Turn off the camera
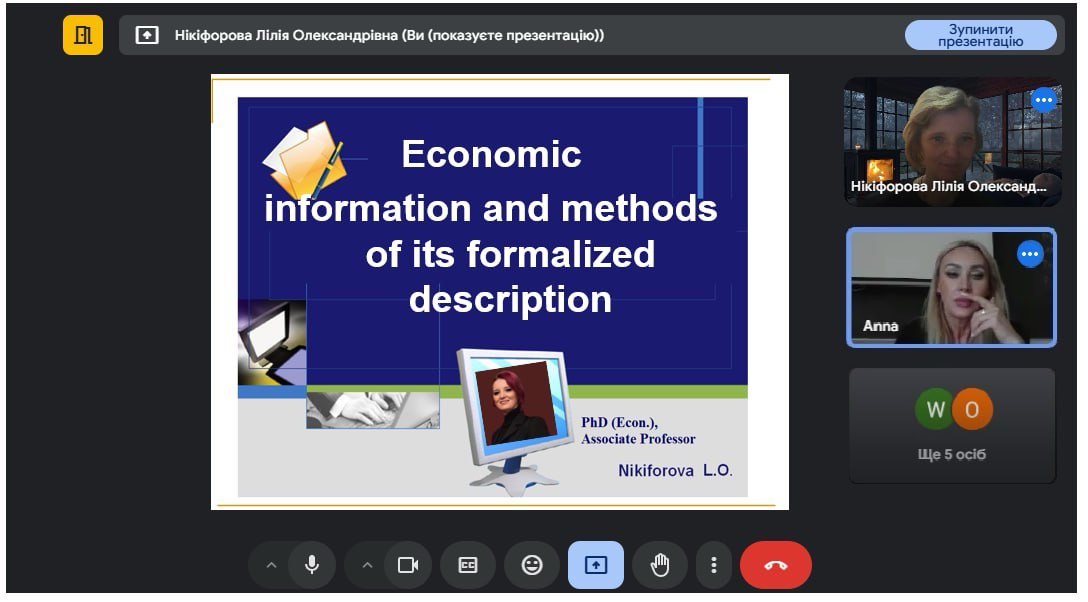 [x=408, y=565]
